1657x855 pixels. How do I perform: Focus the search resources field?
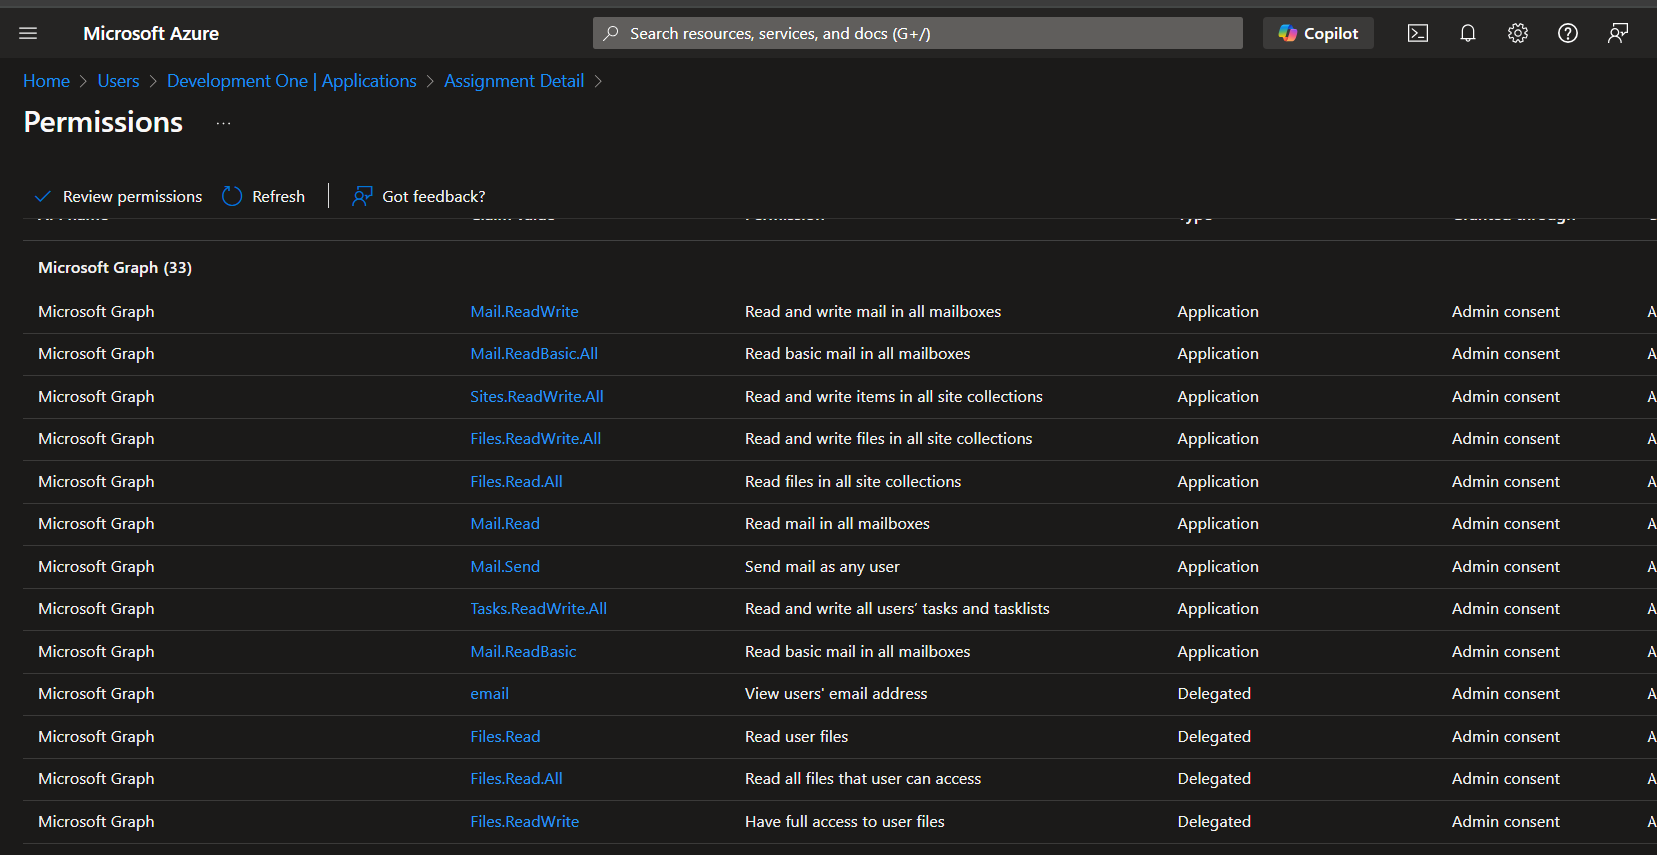click(x=918, y=33)
